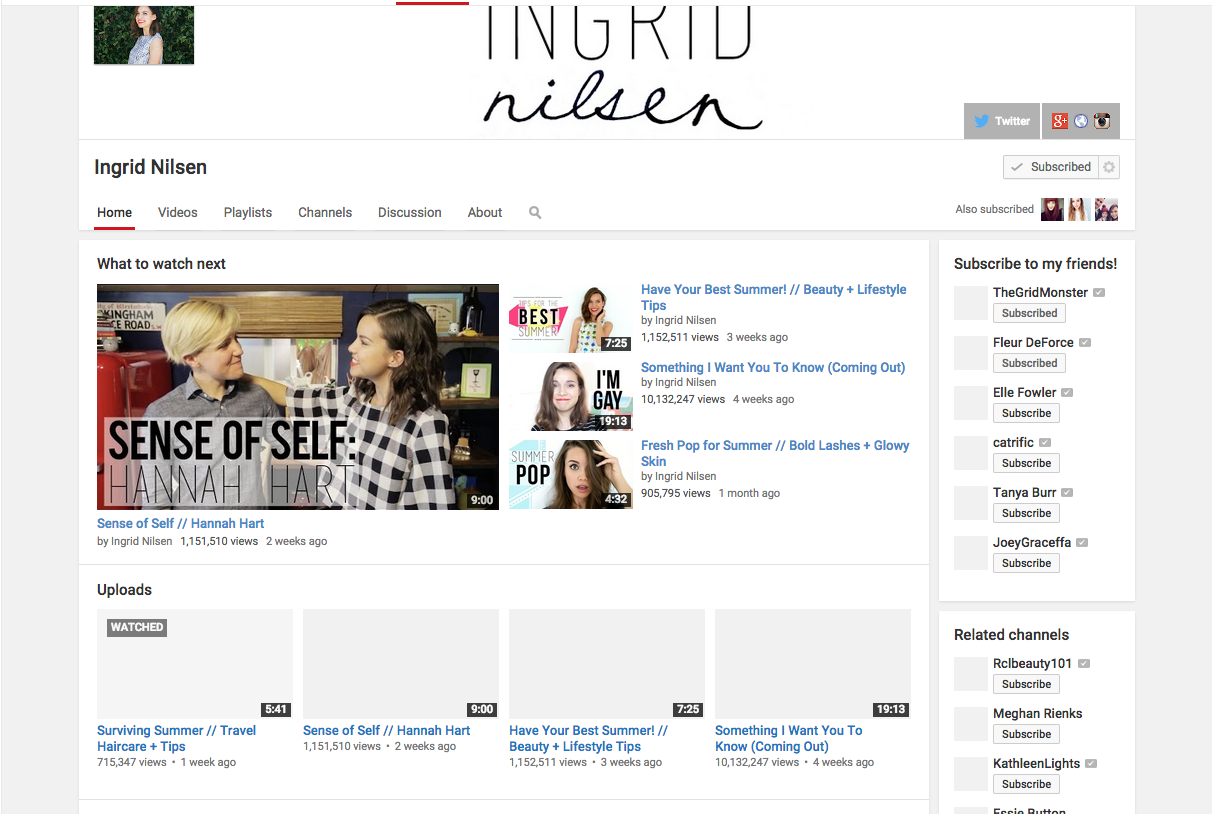The width and height of the screenshot is (1212, 814).
Task: Subscribe to Elle Fowler
Action: pyautogui.click(x=1026, y=413)
